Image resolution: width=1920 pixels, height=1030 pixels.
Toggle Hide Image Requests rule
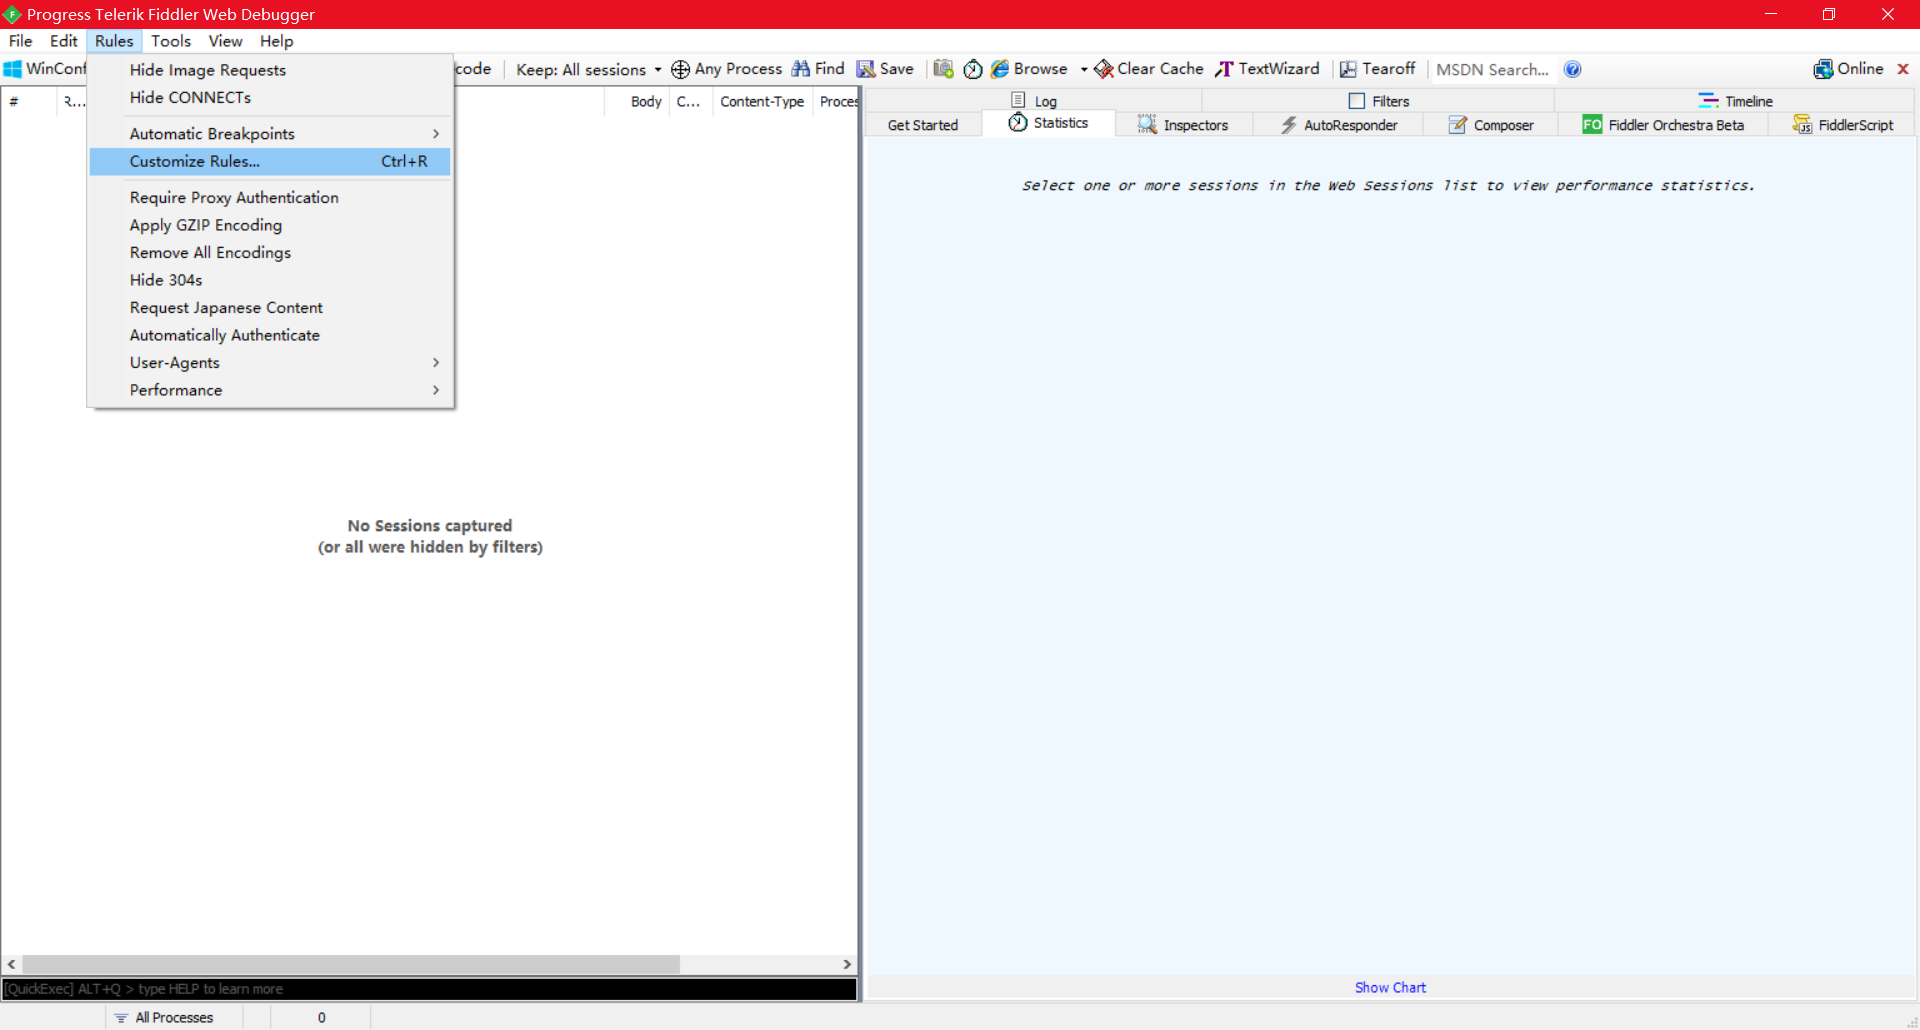tap(270, 70)
